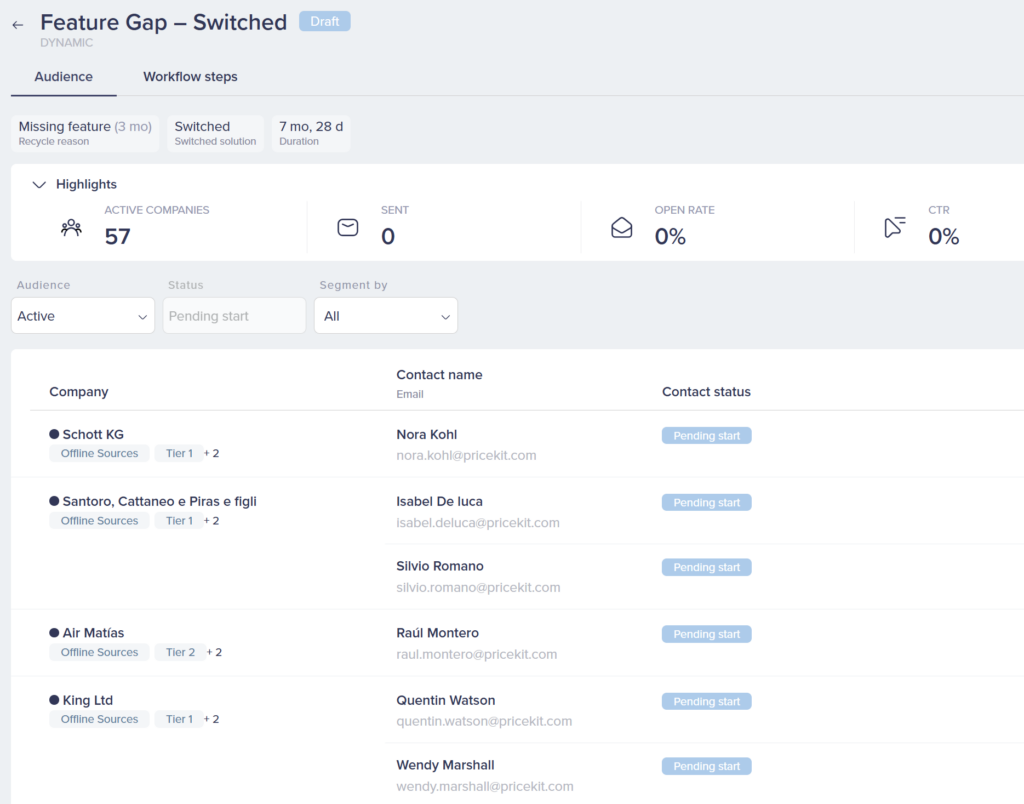Click the CTR cursor icon
Viewport: 1024px width, 804px height.
[895, 228]
